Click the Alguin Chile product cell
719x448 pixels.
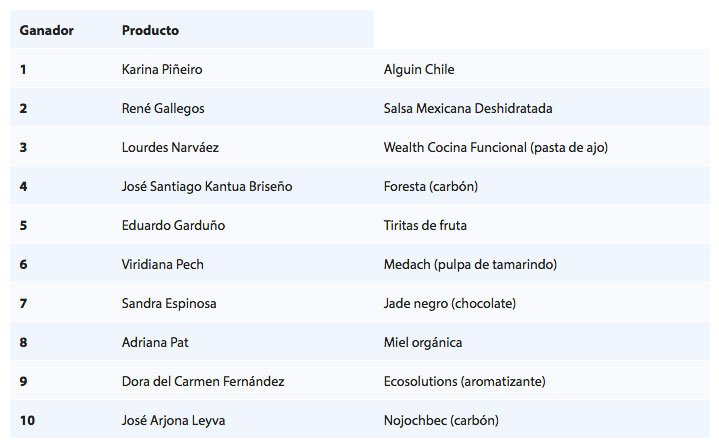coord(419,69)
